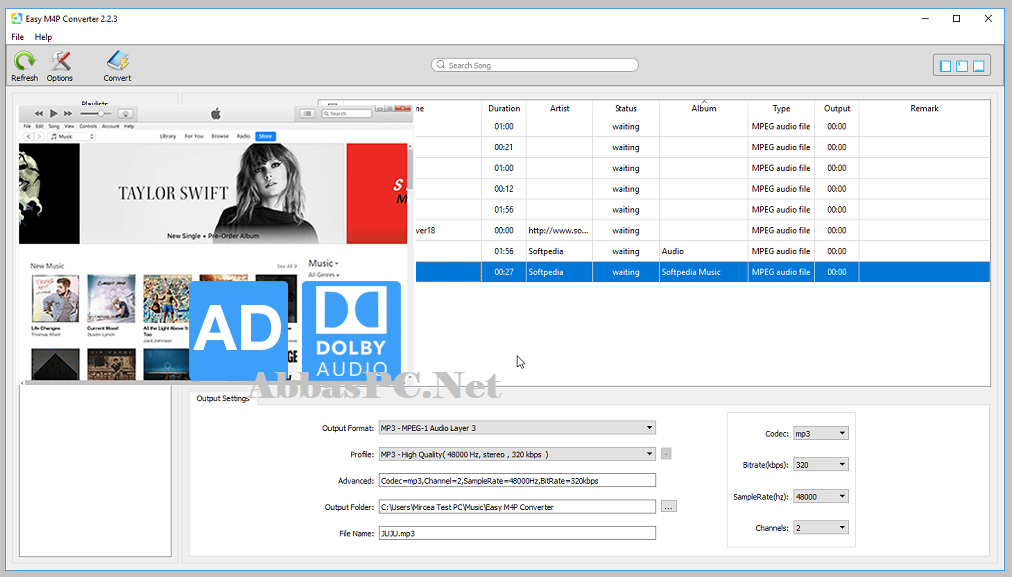Click the File Name field JUJU.mp3
This screenshot has height=577, width=1012.
pos(517,534)
